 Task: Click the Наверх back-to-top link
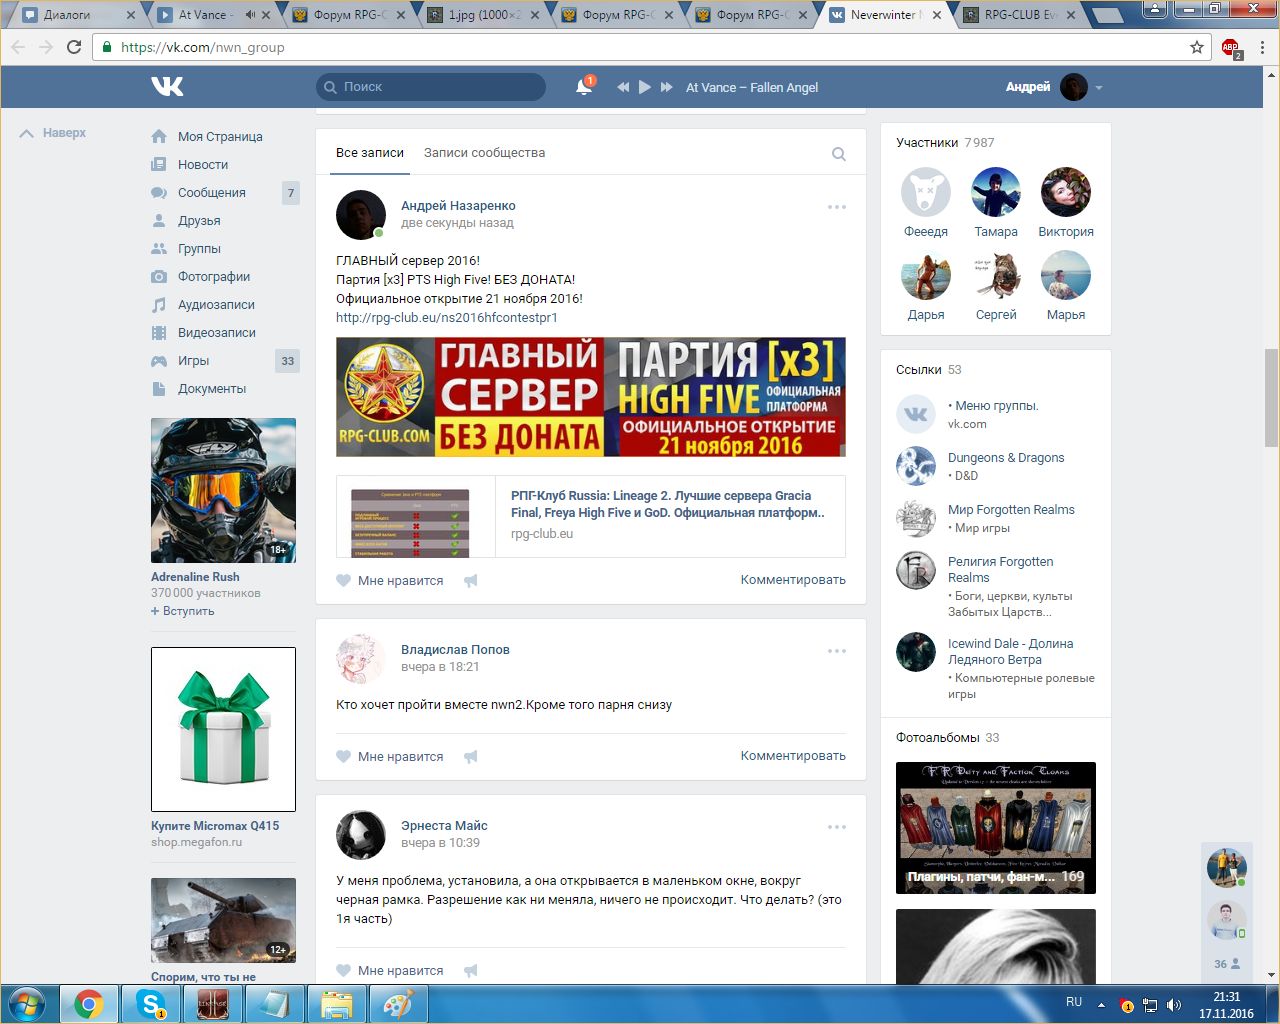coord(53,133)
